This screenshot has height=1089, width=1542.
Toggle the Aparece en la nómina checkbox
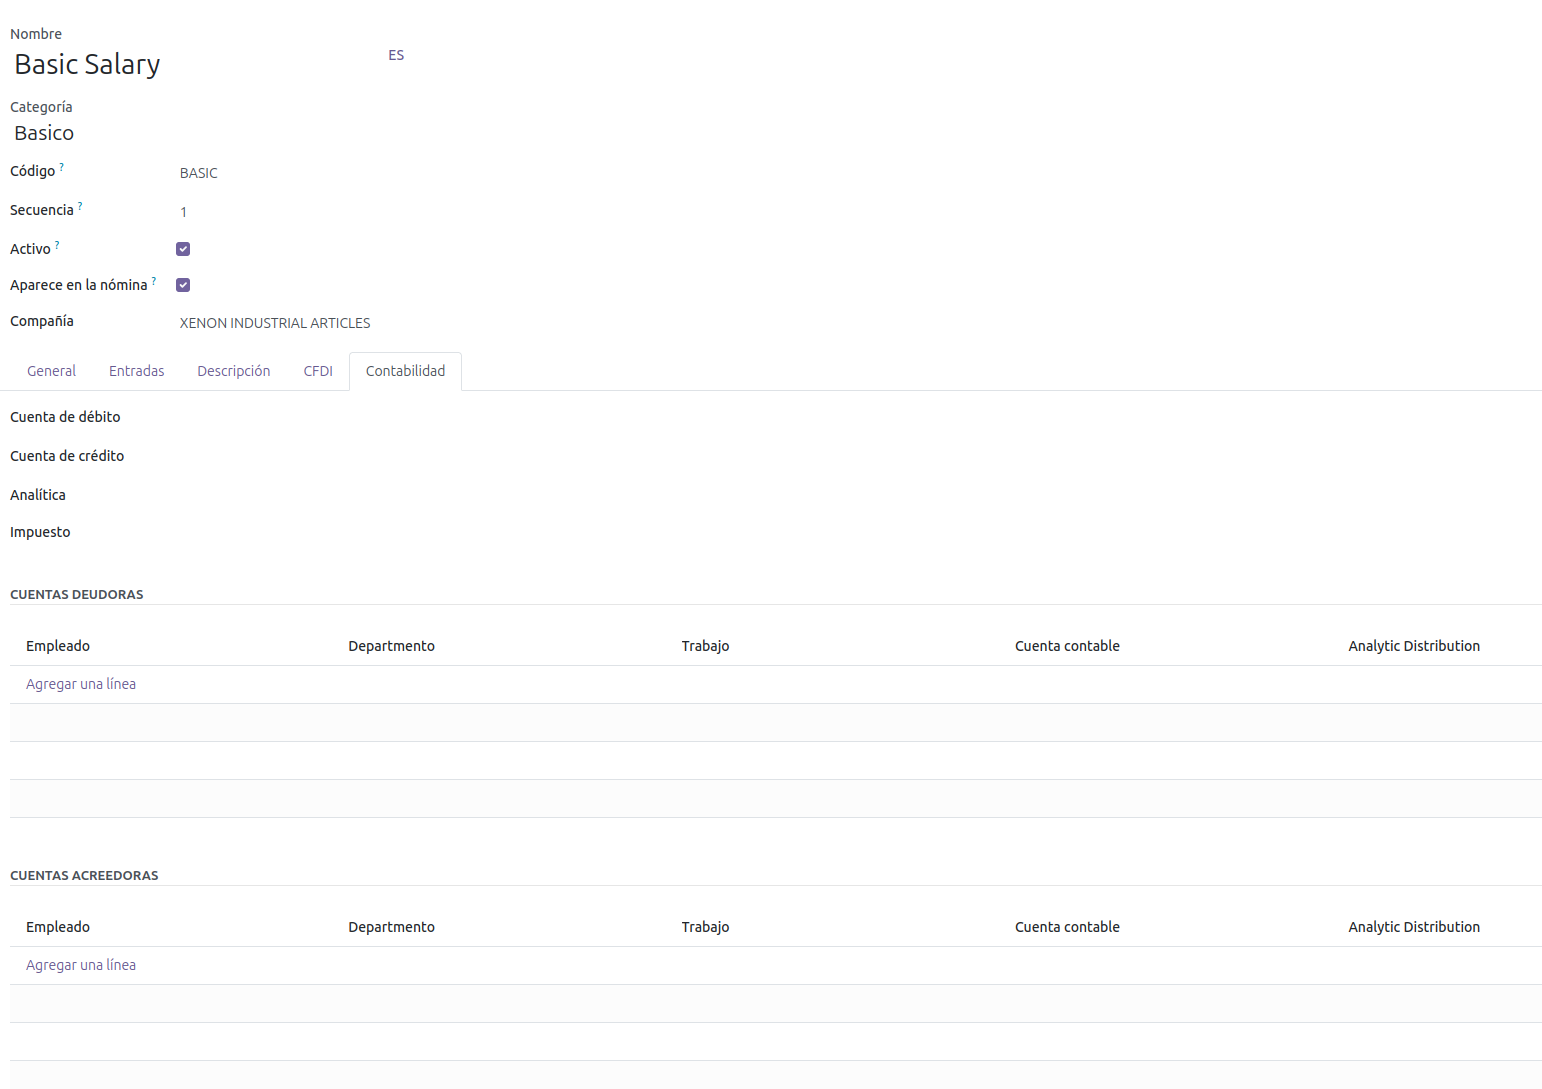click(x=183, y=285)
